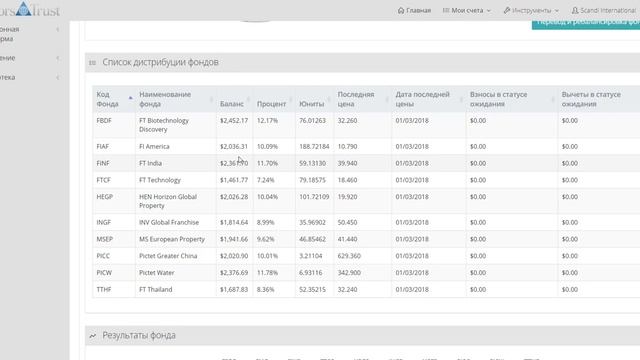Screen dimensions: 640x360
Task: Click balance value $1,814.64
Action: pos(234,222)
